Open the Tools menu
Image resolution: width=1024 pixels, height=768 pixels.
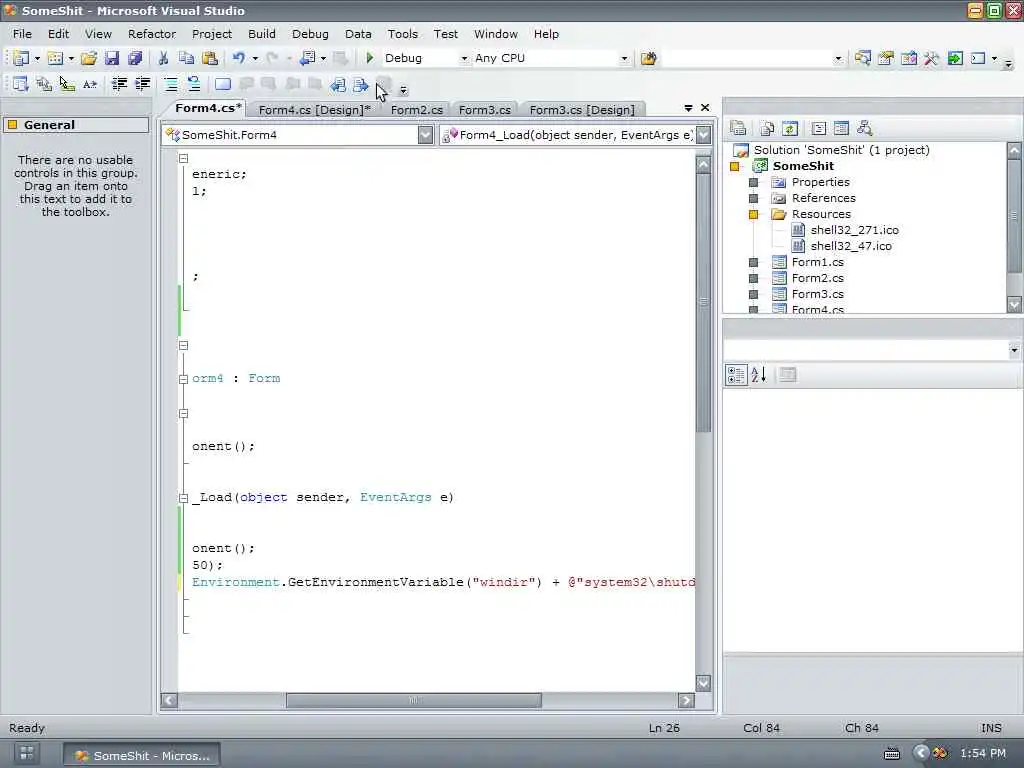(402, 34)
